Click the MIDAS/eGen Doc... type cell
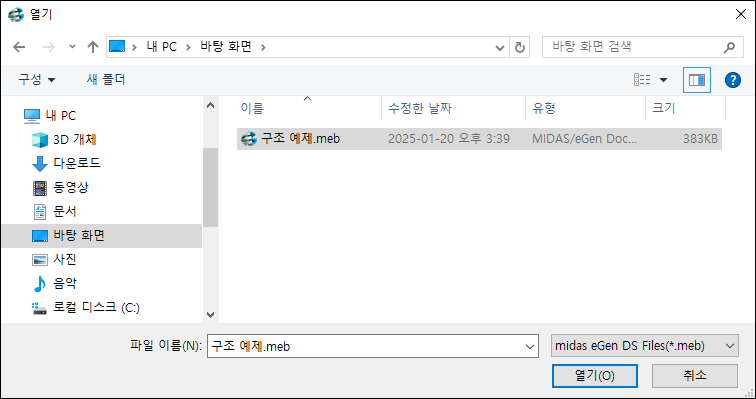 pyautogui.click(x=585, y=139)
